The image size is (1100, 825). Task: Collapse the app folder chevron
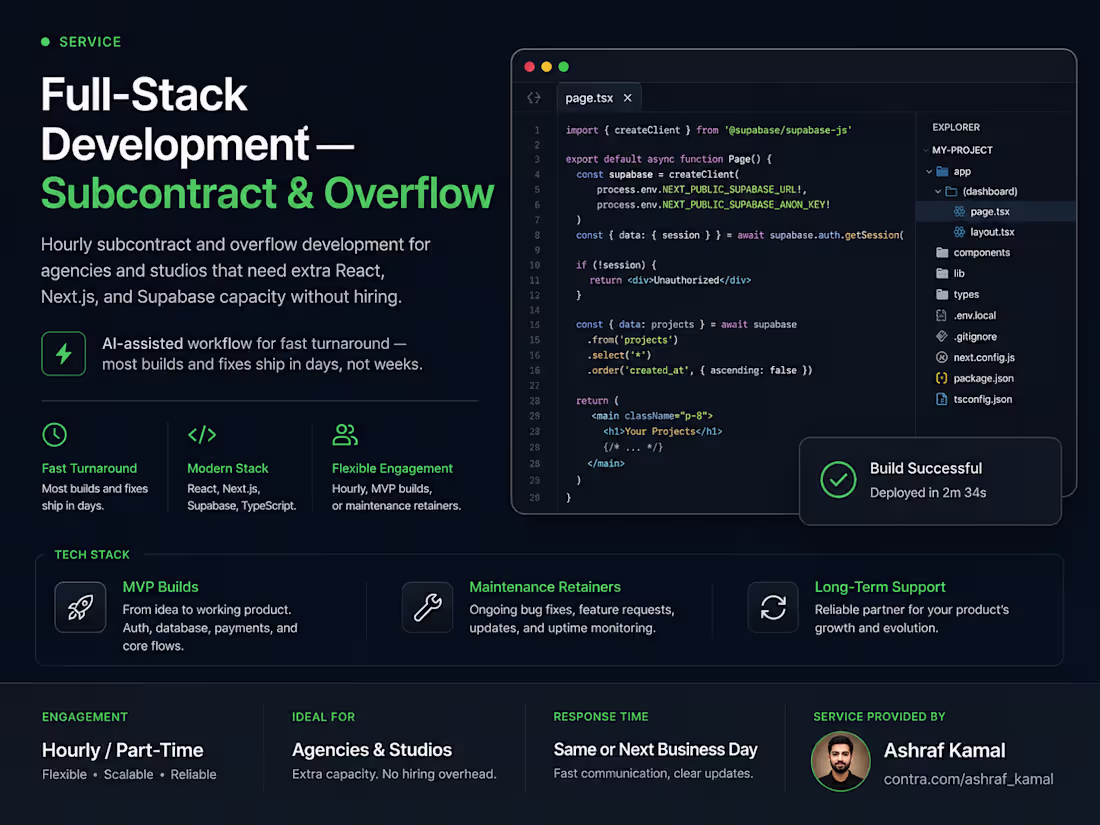(x=929, y=171)
